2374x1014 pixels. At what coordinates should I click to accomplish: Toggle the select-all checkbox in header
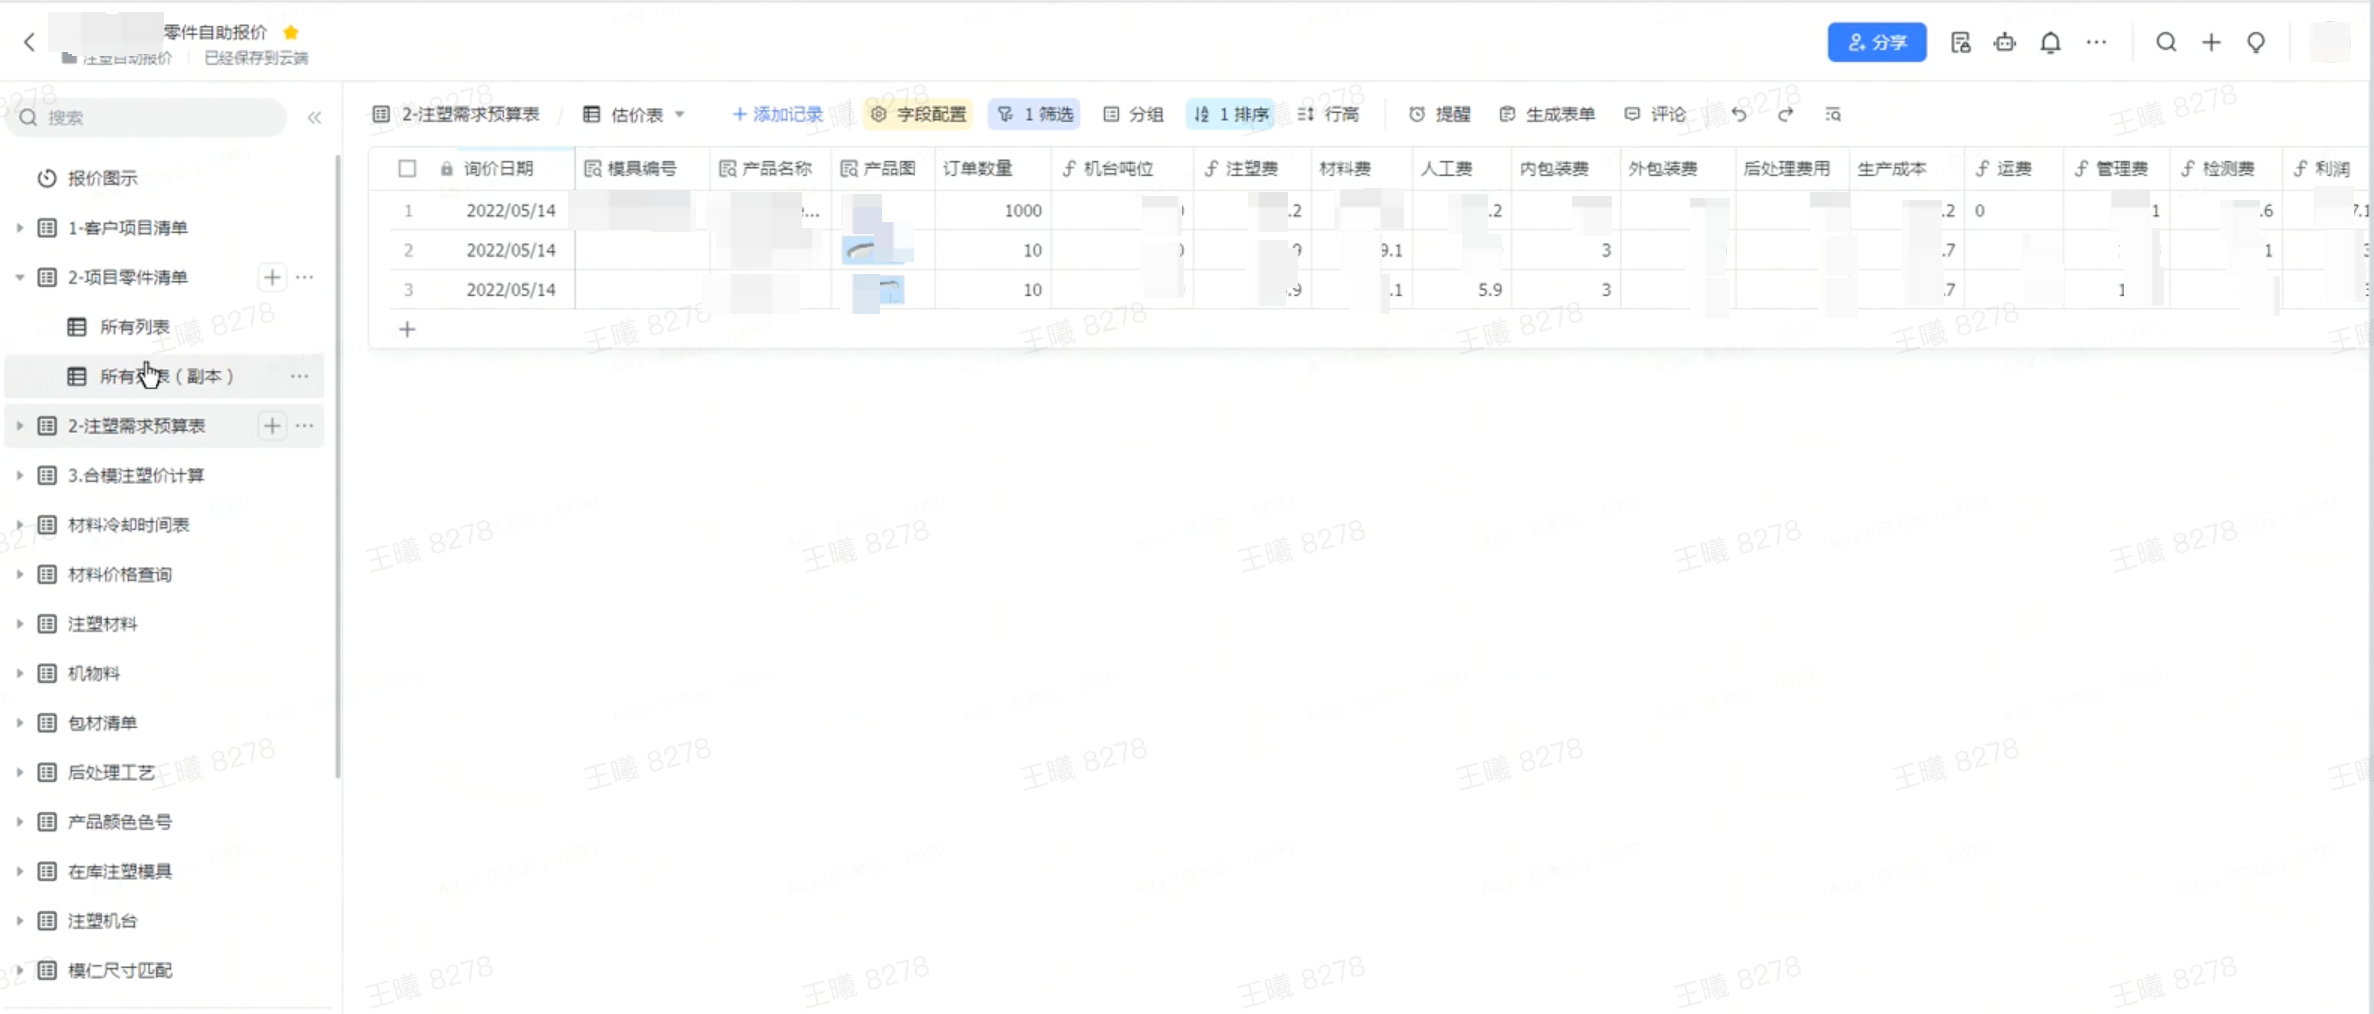(407, 169)
